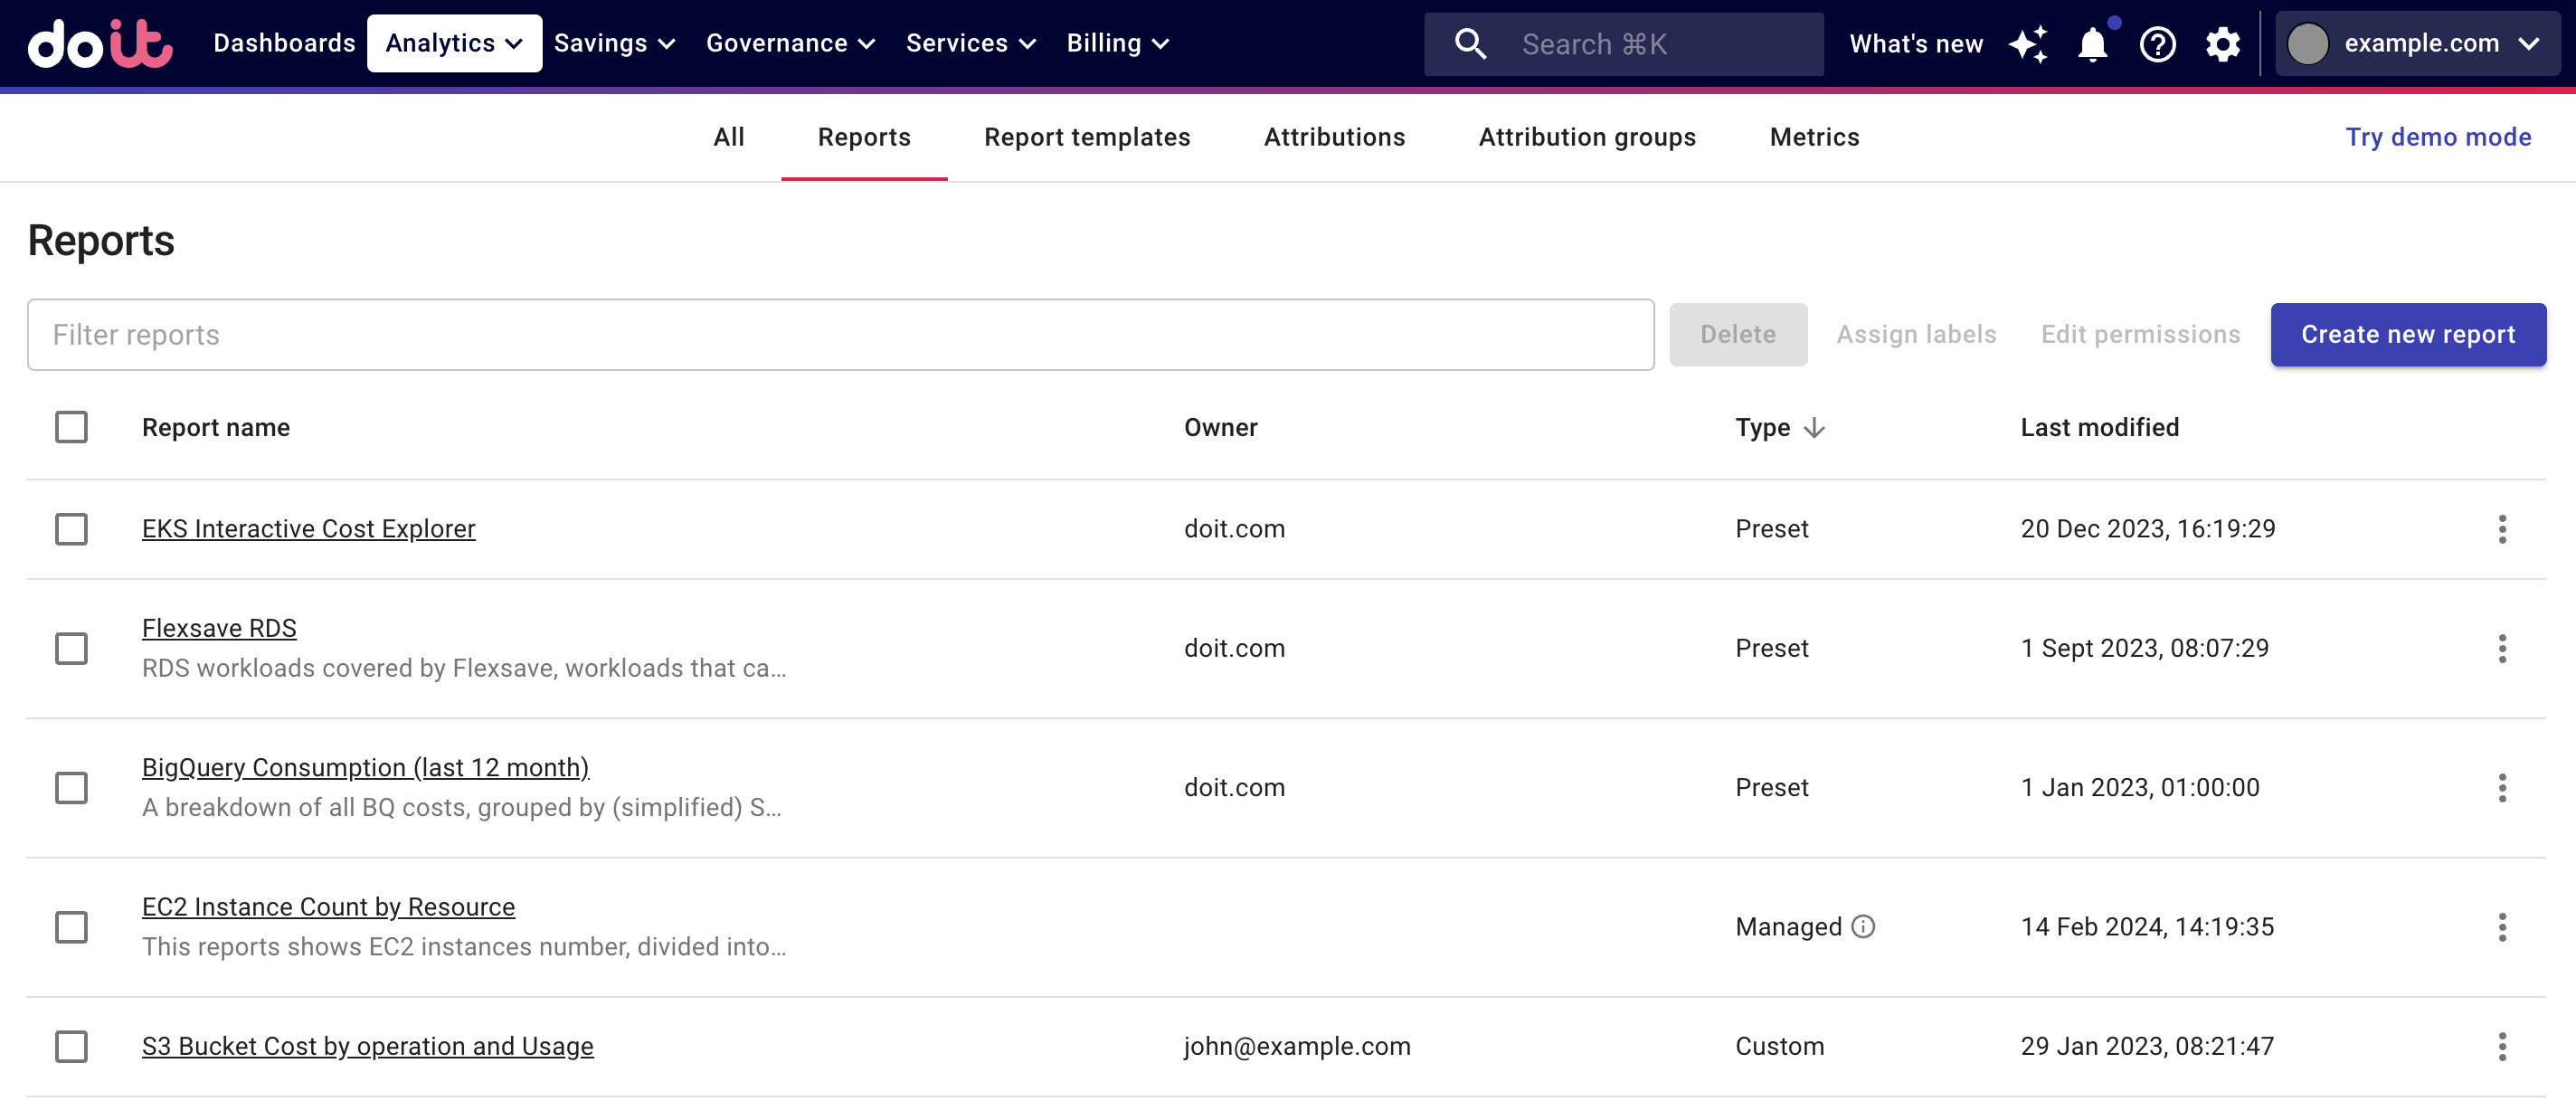2576x1101 pixels.
Task: Click Try demo mode link
Action: tap(2438, 137)
